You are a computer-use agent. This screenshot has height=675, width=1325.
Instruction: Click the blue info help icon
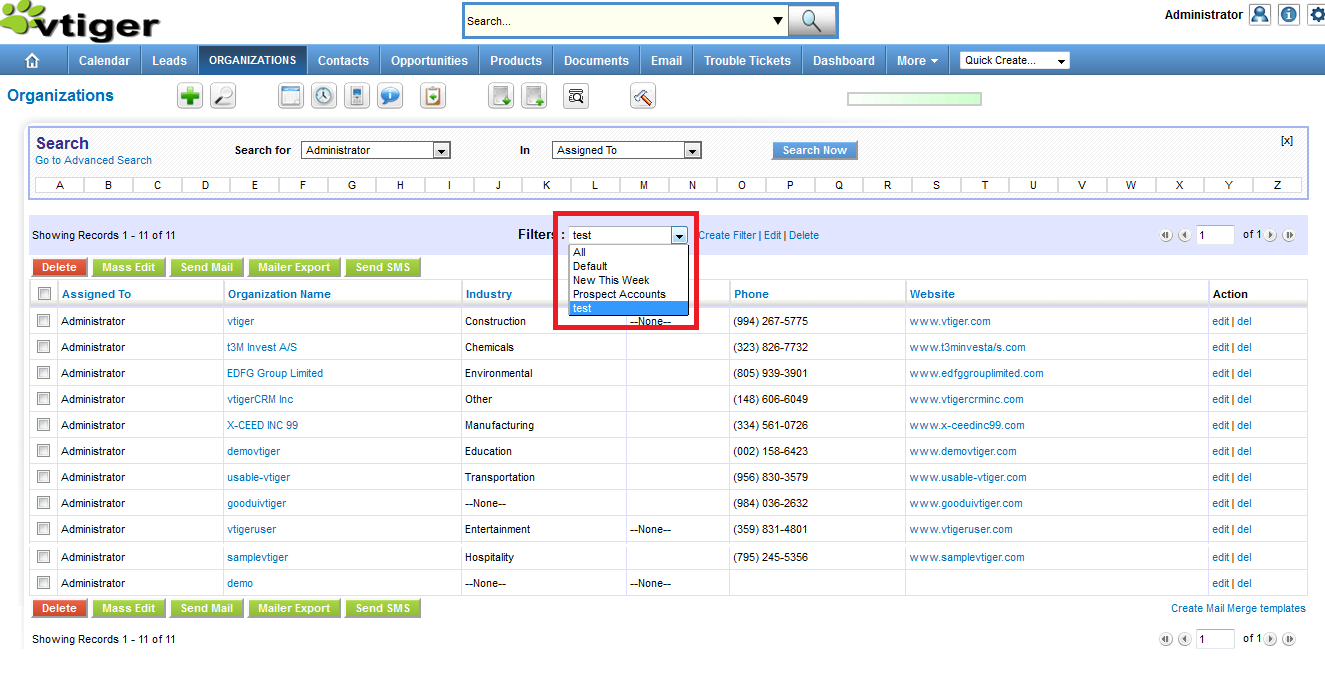(x=1289, y=15)
